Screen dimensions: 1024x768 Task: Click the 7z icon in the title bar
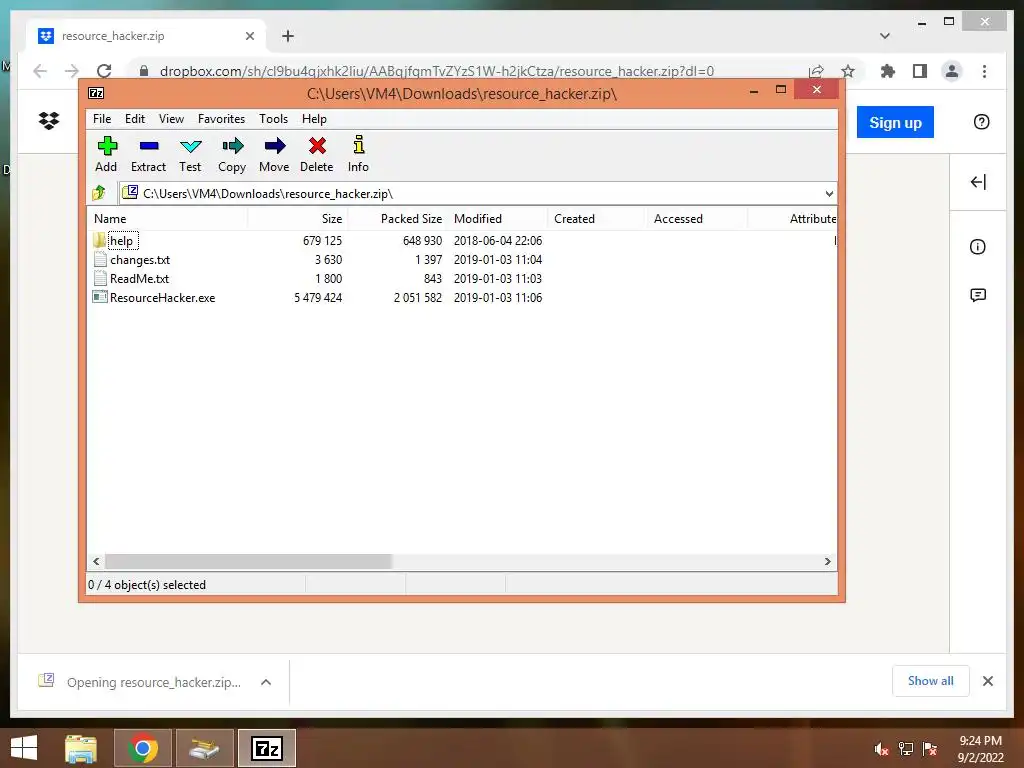[96, 93]
